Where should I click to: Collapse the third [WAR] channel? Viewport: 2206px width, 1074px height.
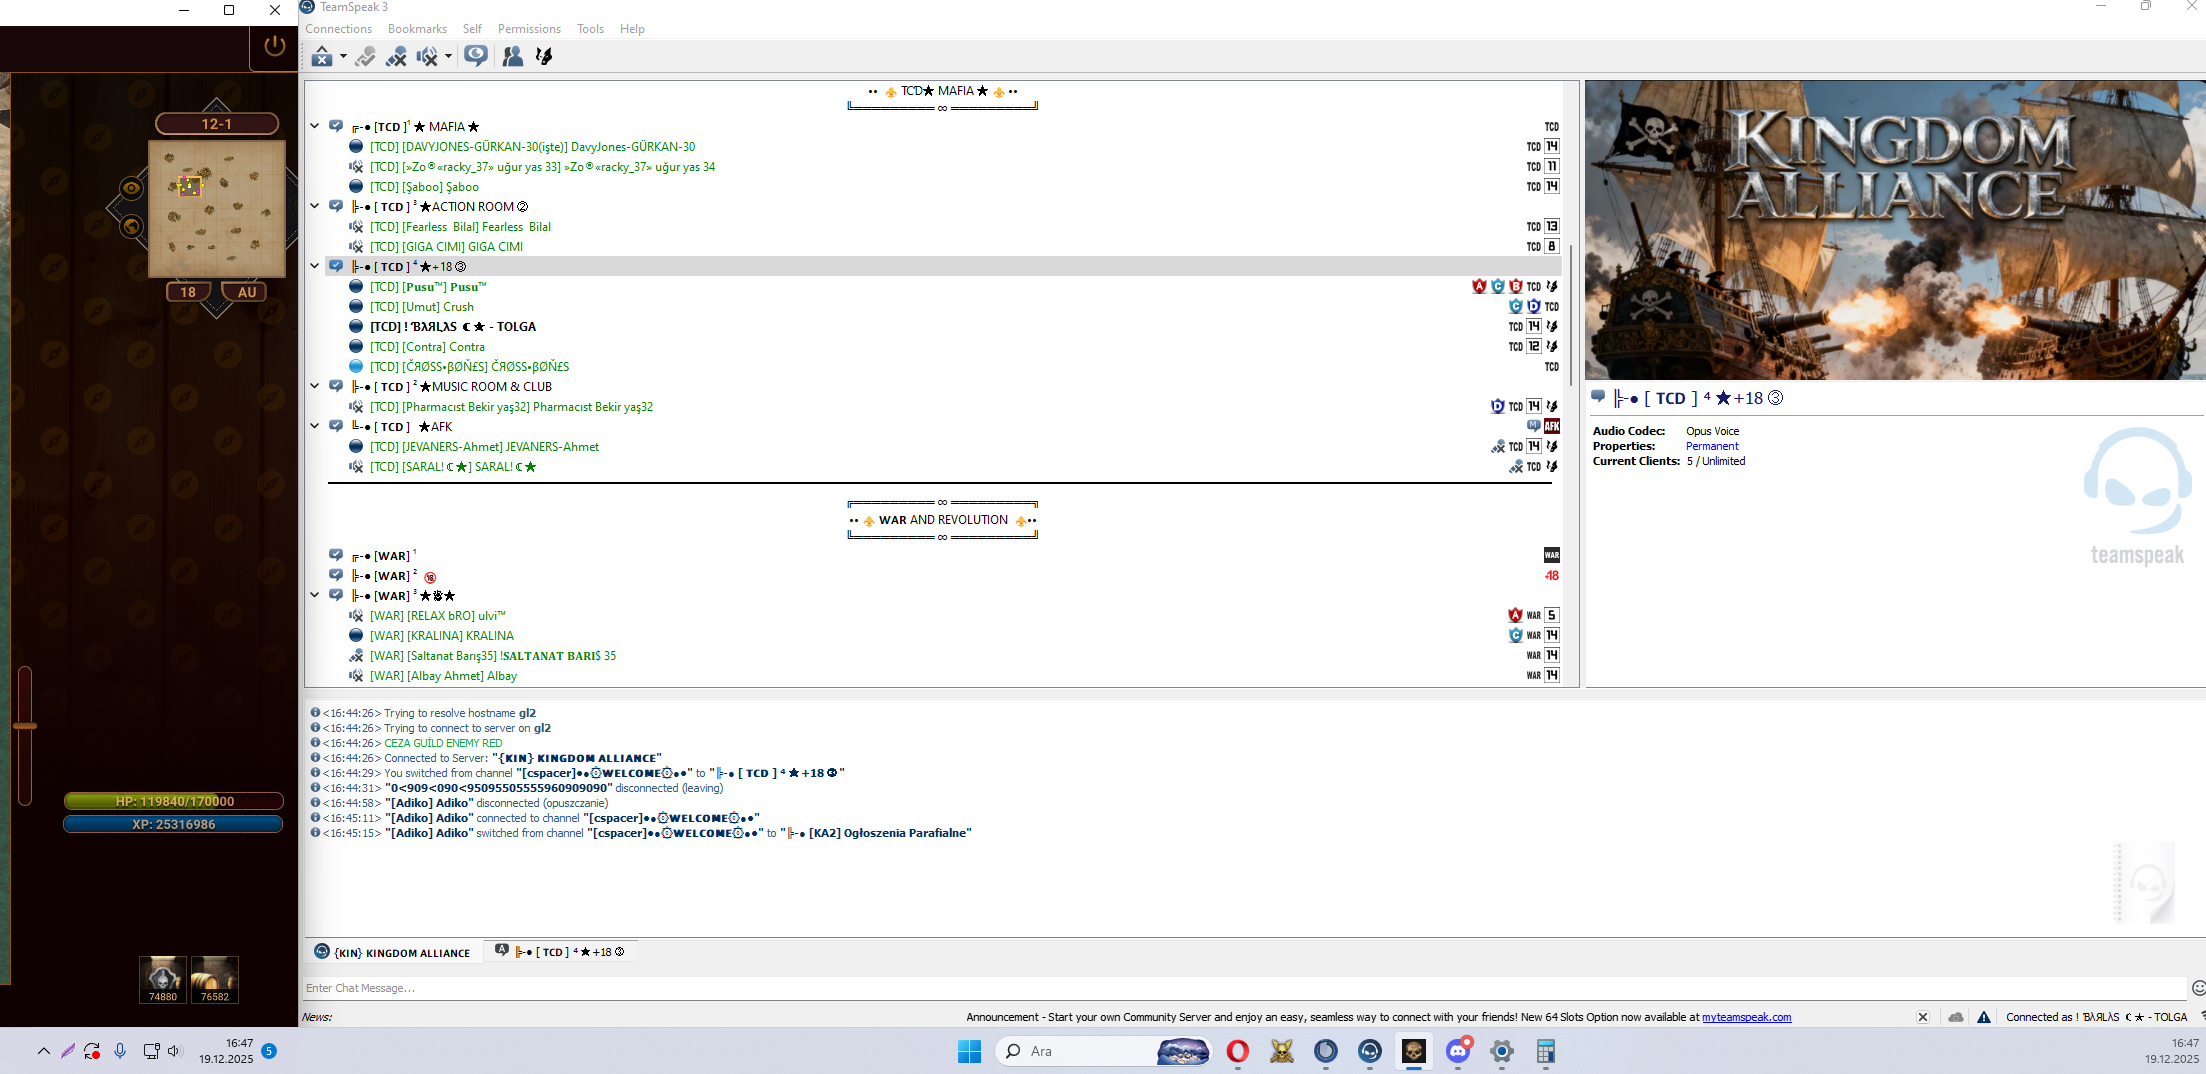click(315, 596)
